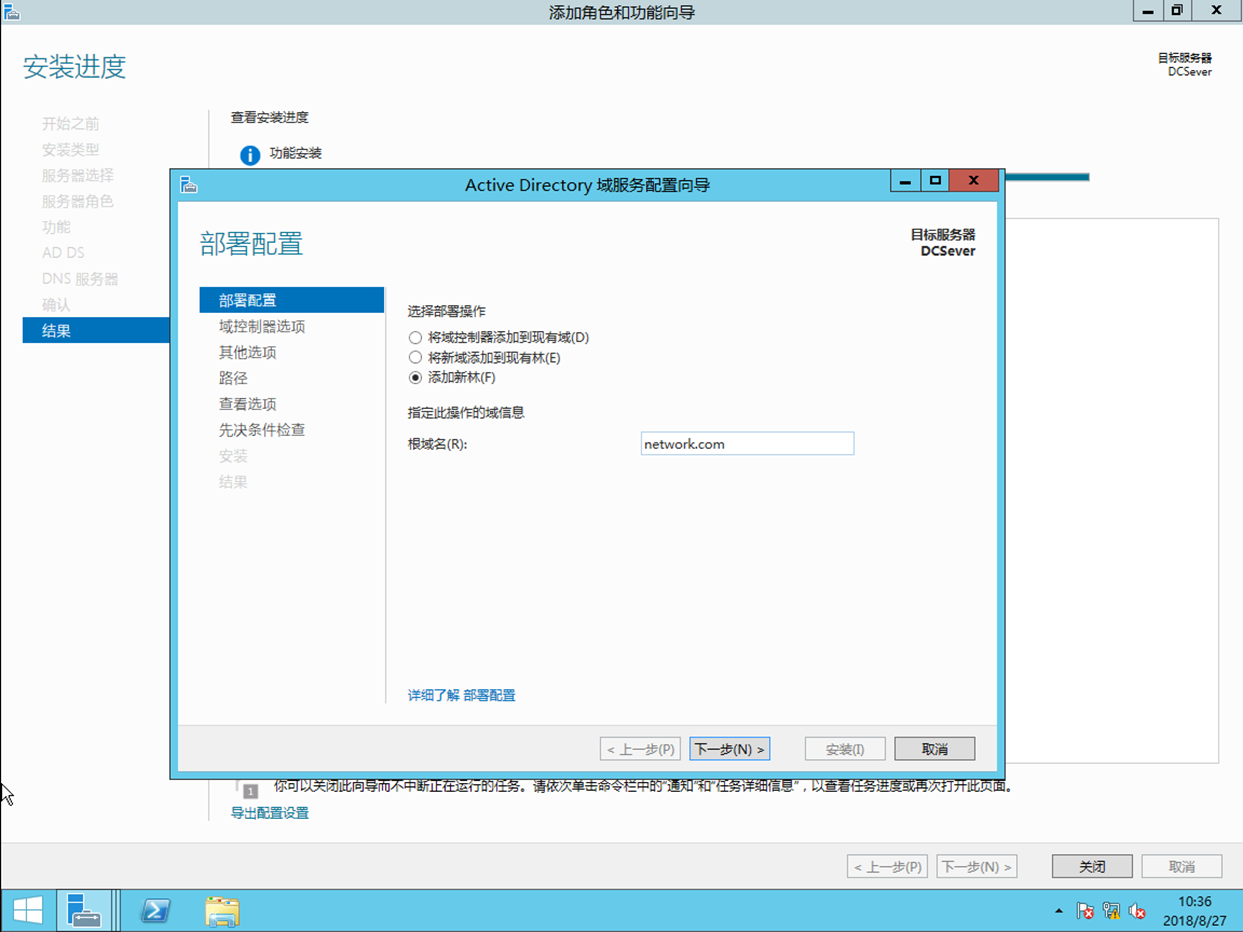
Task: Select 将域控制器添加到现有域(D) radio option
Action: point(415,338)
